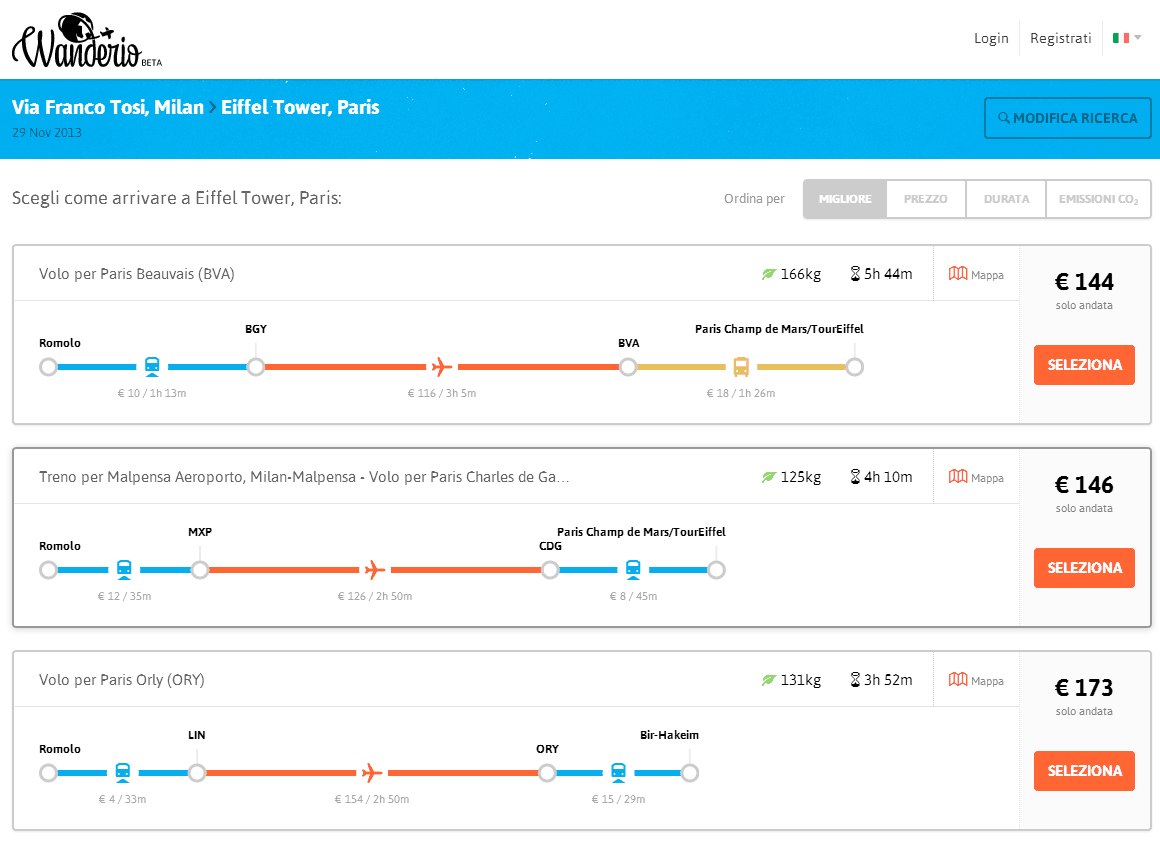
Task: Click the '€ 12 / 35m' train fare
Action: point(124,596)
